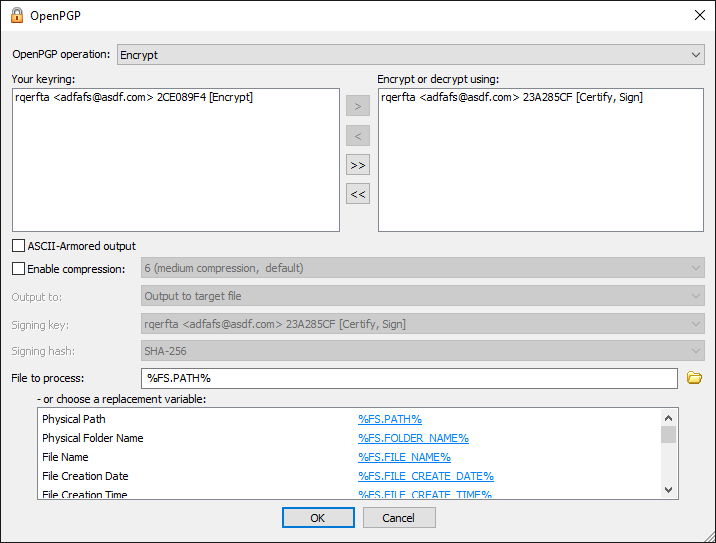Click the single right arrow add key button
Screen dimensions: 716x543
point(357,106)
